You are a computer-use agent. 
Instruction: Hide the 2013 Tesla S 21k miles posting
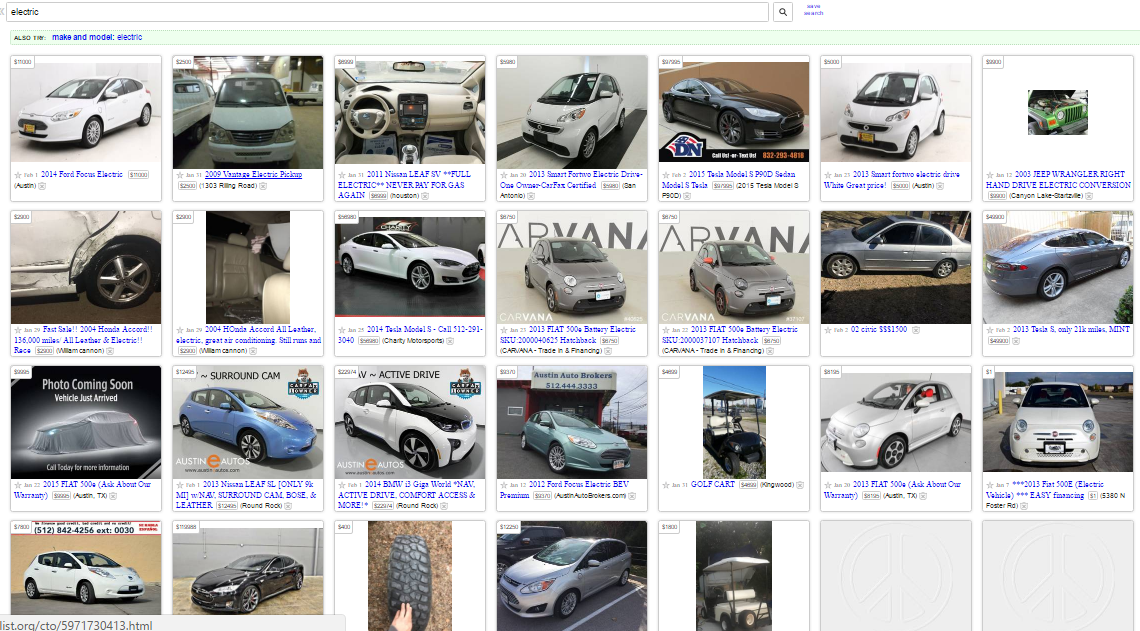tap(1016, 340)
